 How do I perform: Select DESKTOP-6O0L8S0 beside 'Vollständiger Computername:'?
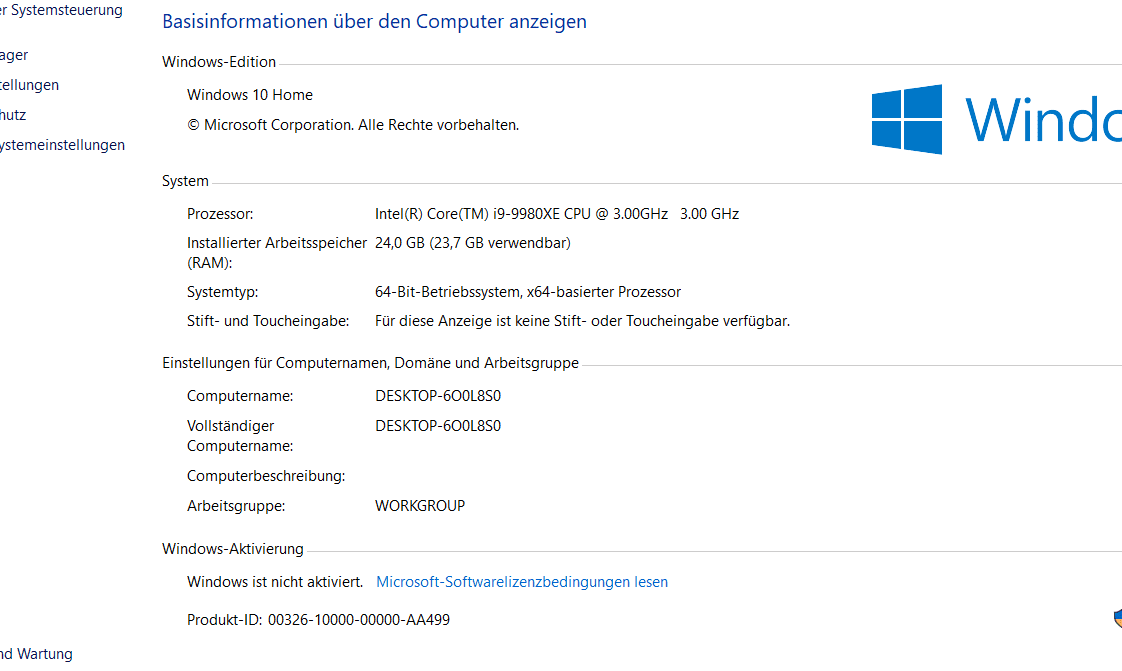tap(438, 426)
